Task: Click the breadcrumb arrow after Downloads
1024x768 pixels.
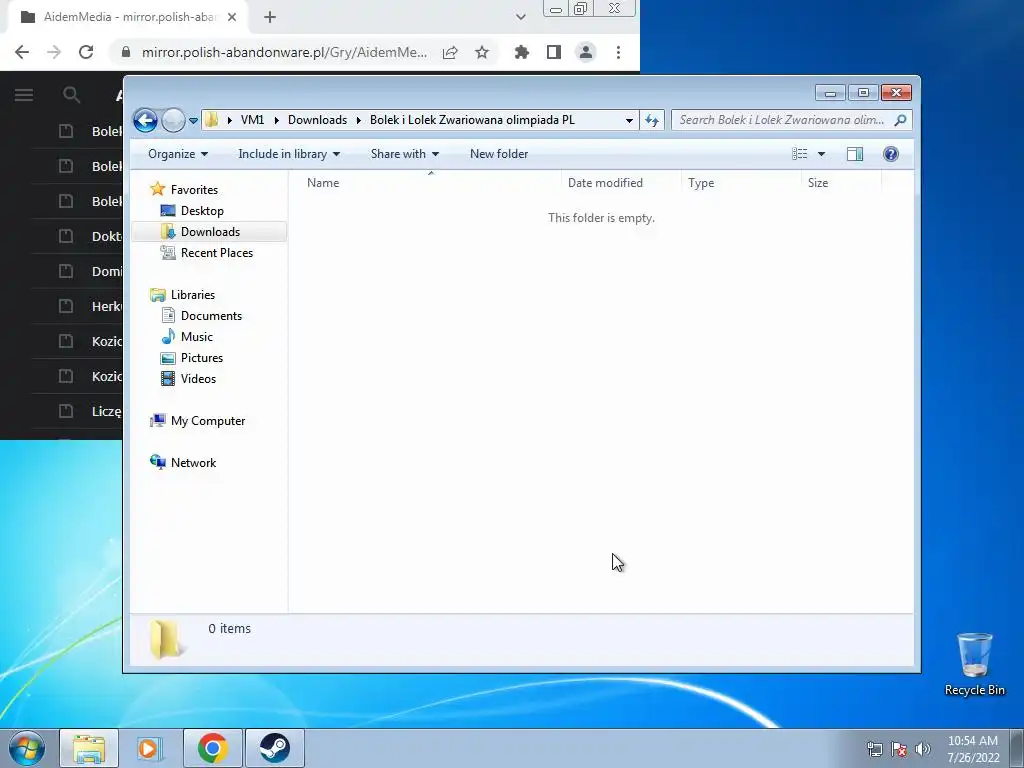Action: click(359, 120)
